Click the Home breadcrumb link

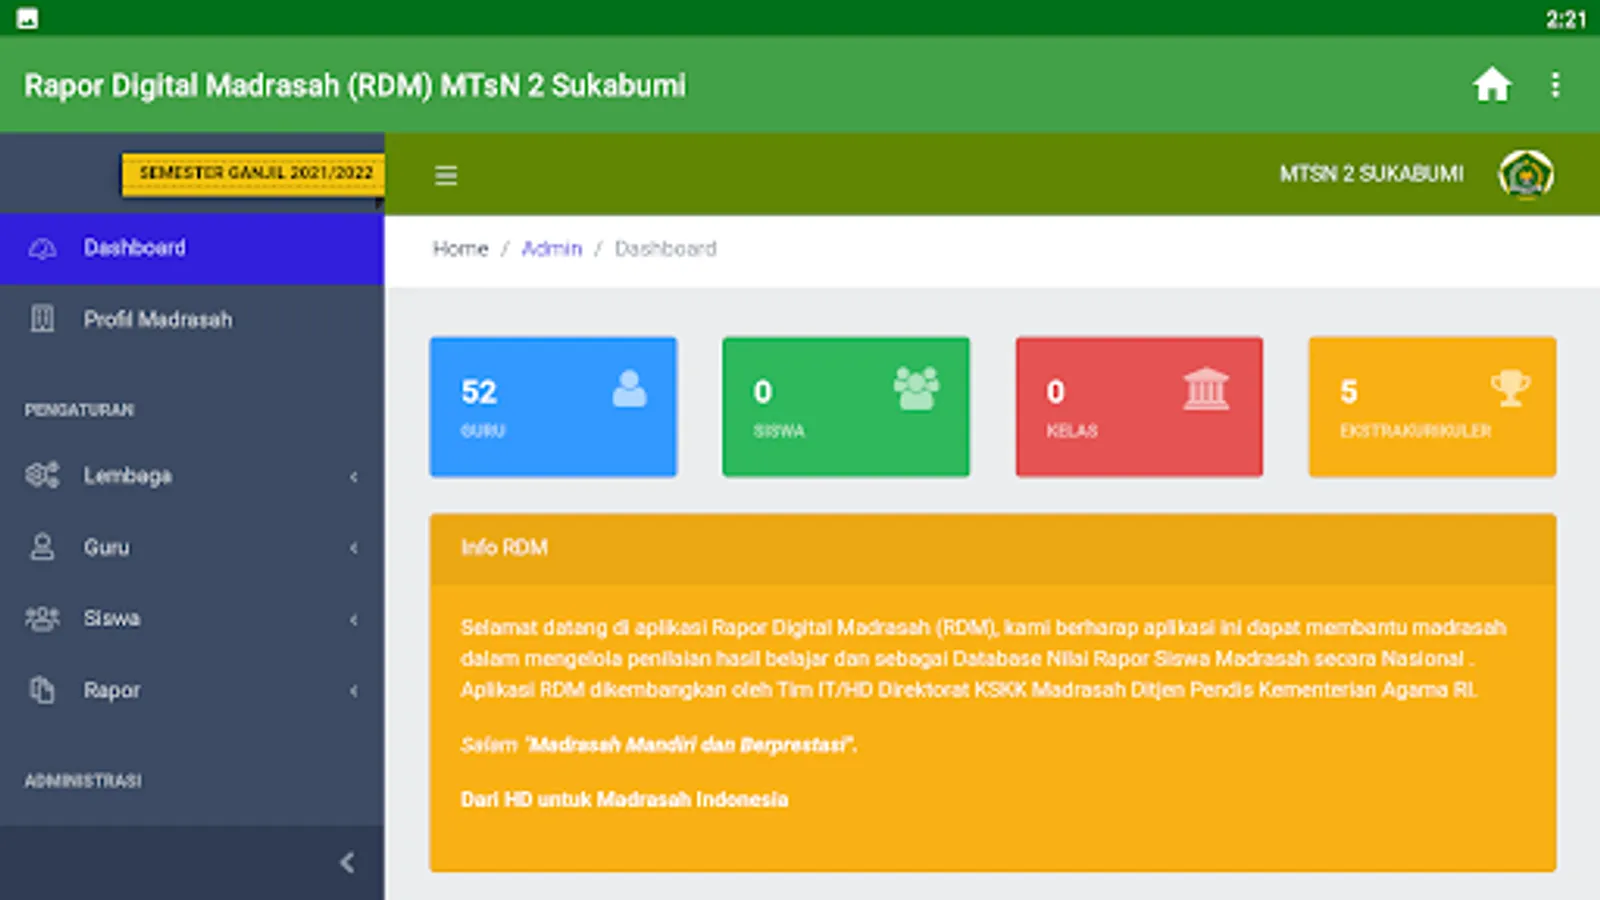[x=460, y=249]
